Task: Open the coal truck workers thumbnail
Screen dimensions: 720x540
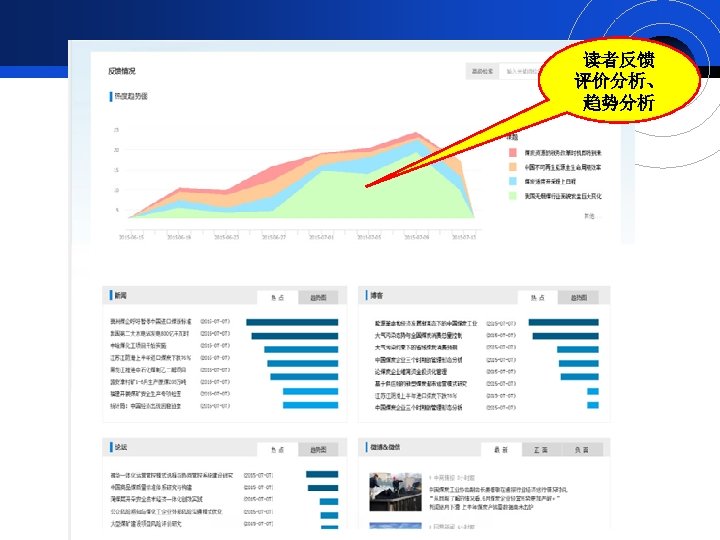Action: click(395, 492)
